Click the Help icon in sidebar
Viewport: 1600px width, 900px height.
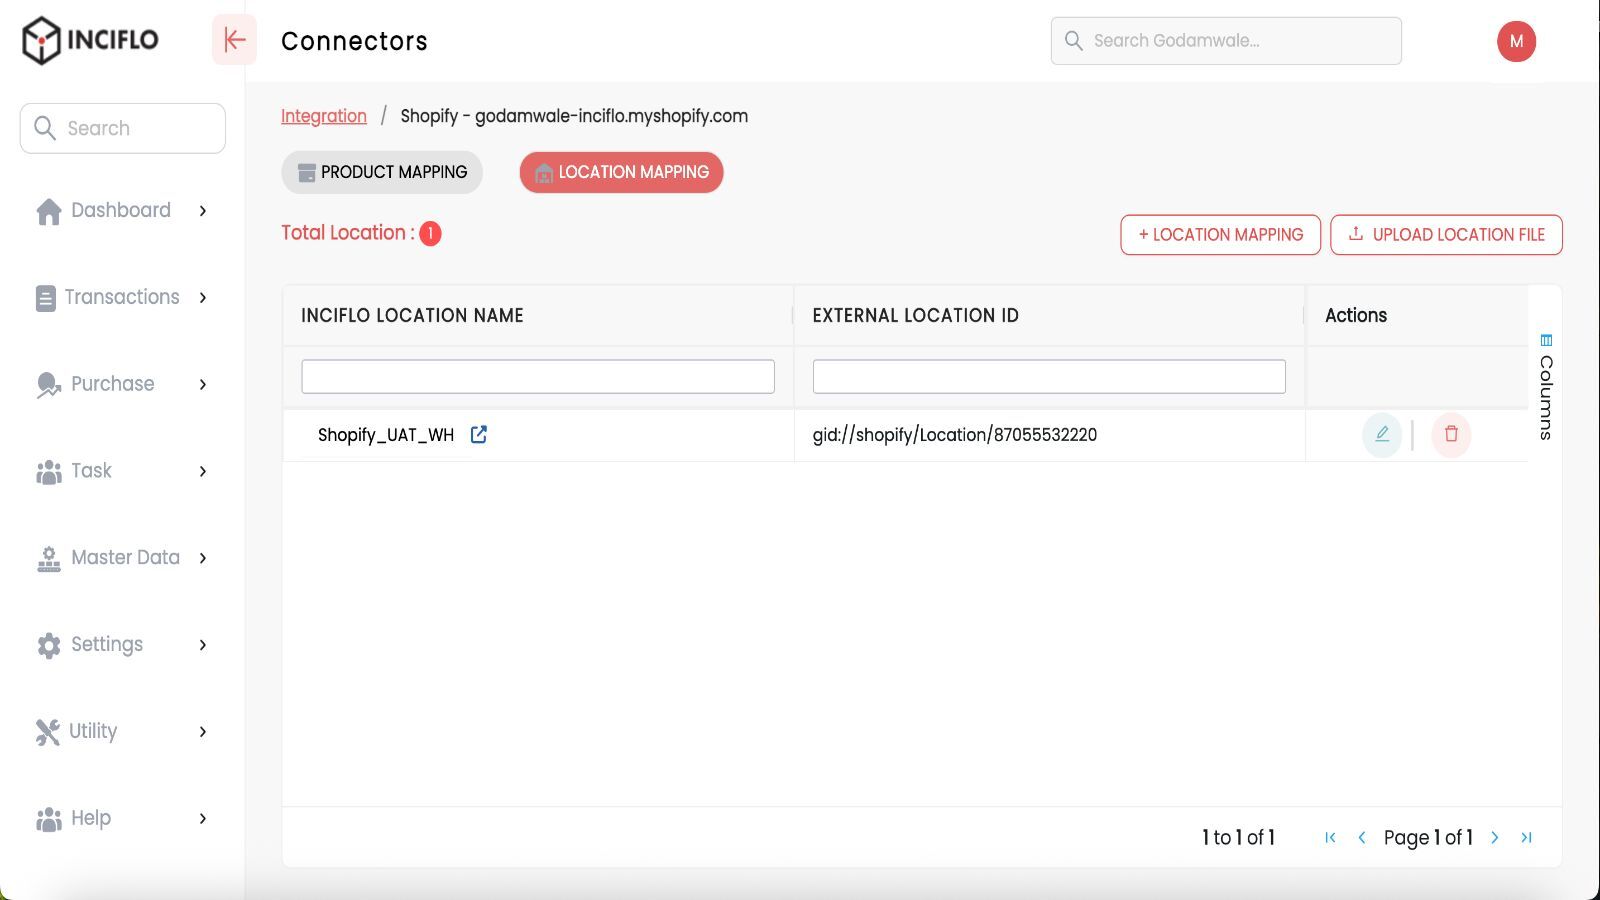[x=49, y=819]
